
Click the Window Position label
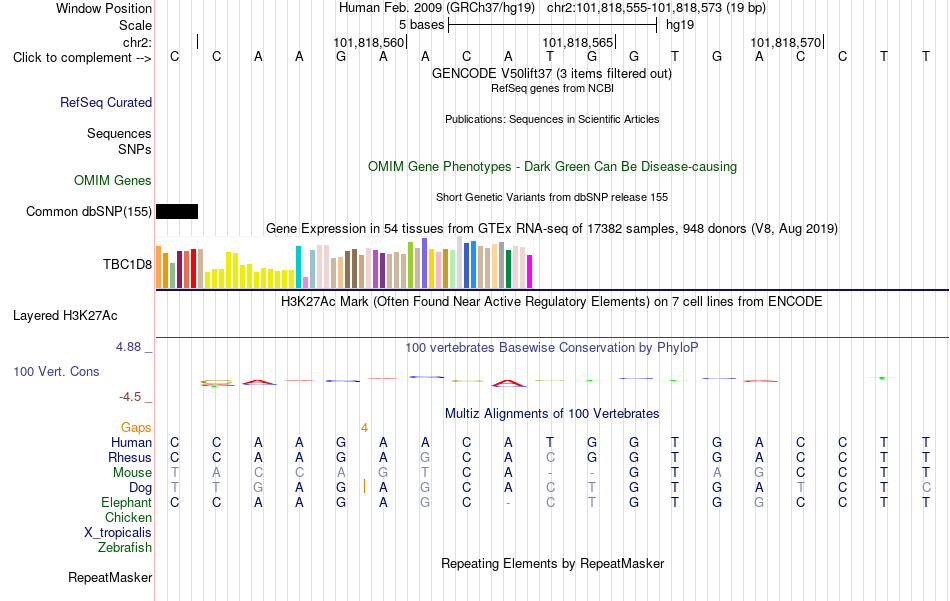(x=104, y=8)
